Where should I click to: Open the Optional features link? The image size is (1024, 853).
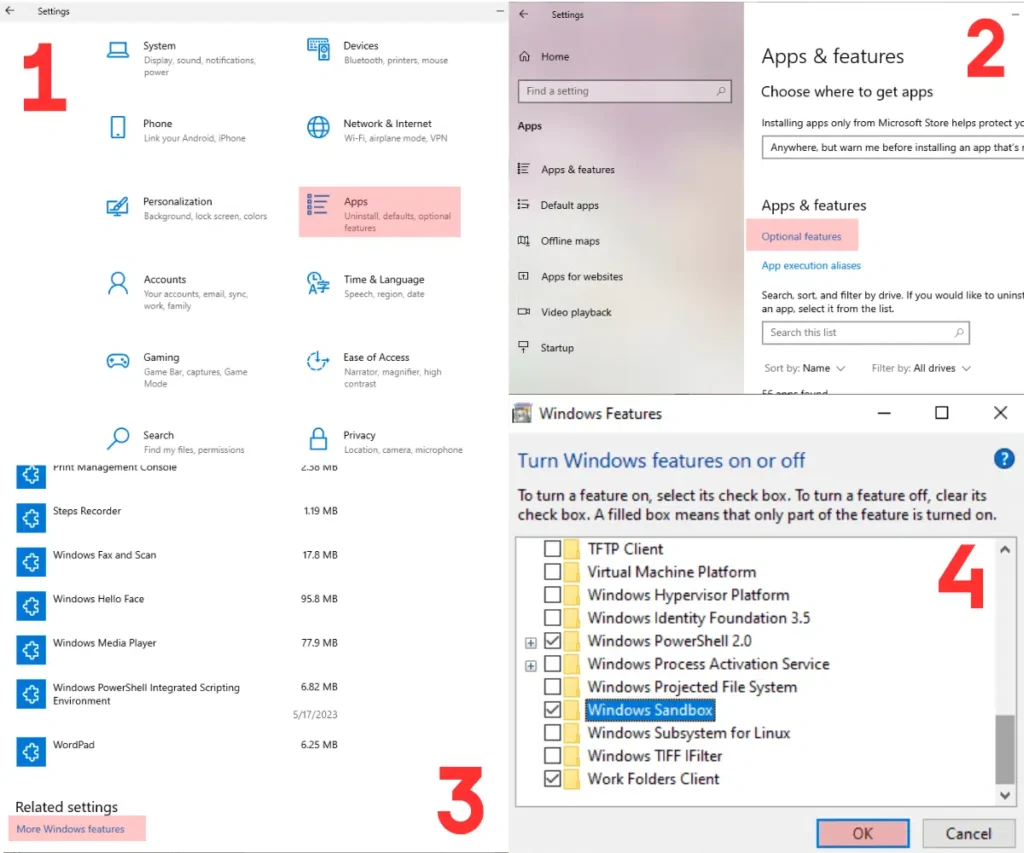click(801, 236)
